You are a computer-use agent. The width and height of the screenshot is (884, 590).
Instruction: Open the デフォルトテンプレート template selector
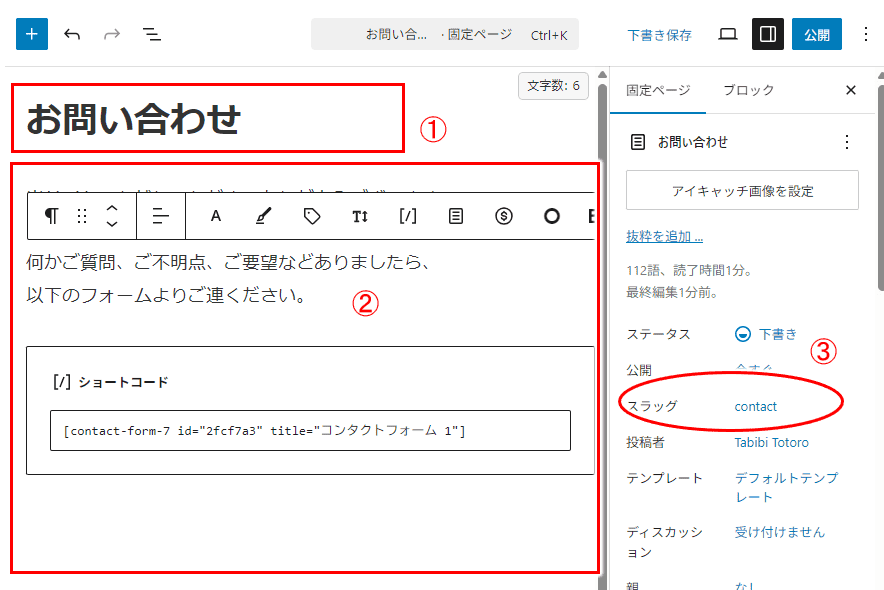[786, 487]
